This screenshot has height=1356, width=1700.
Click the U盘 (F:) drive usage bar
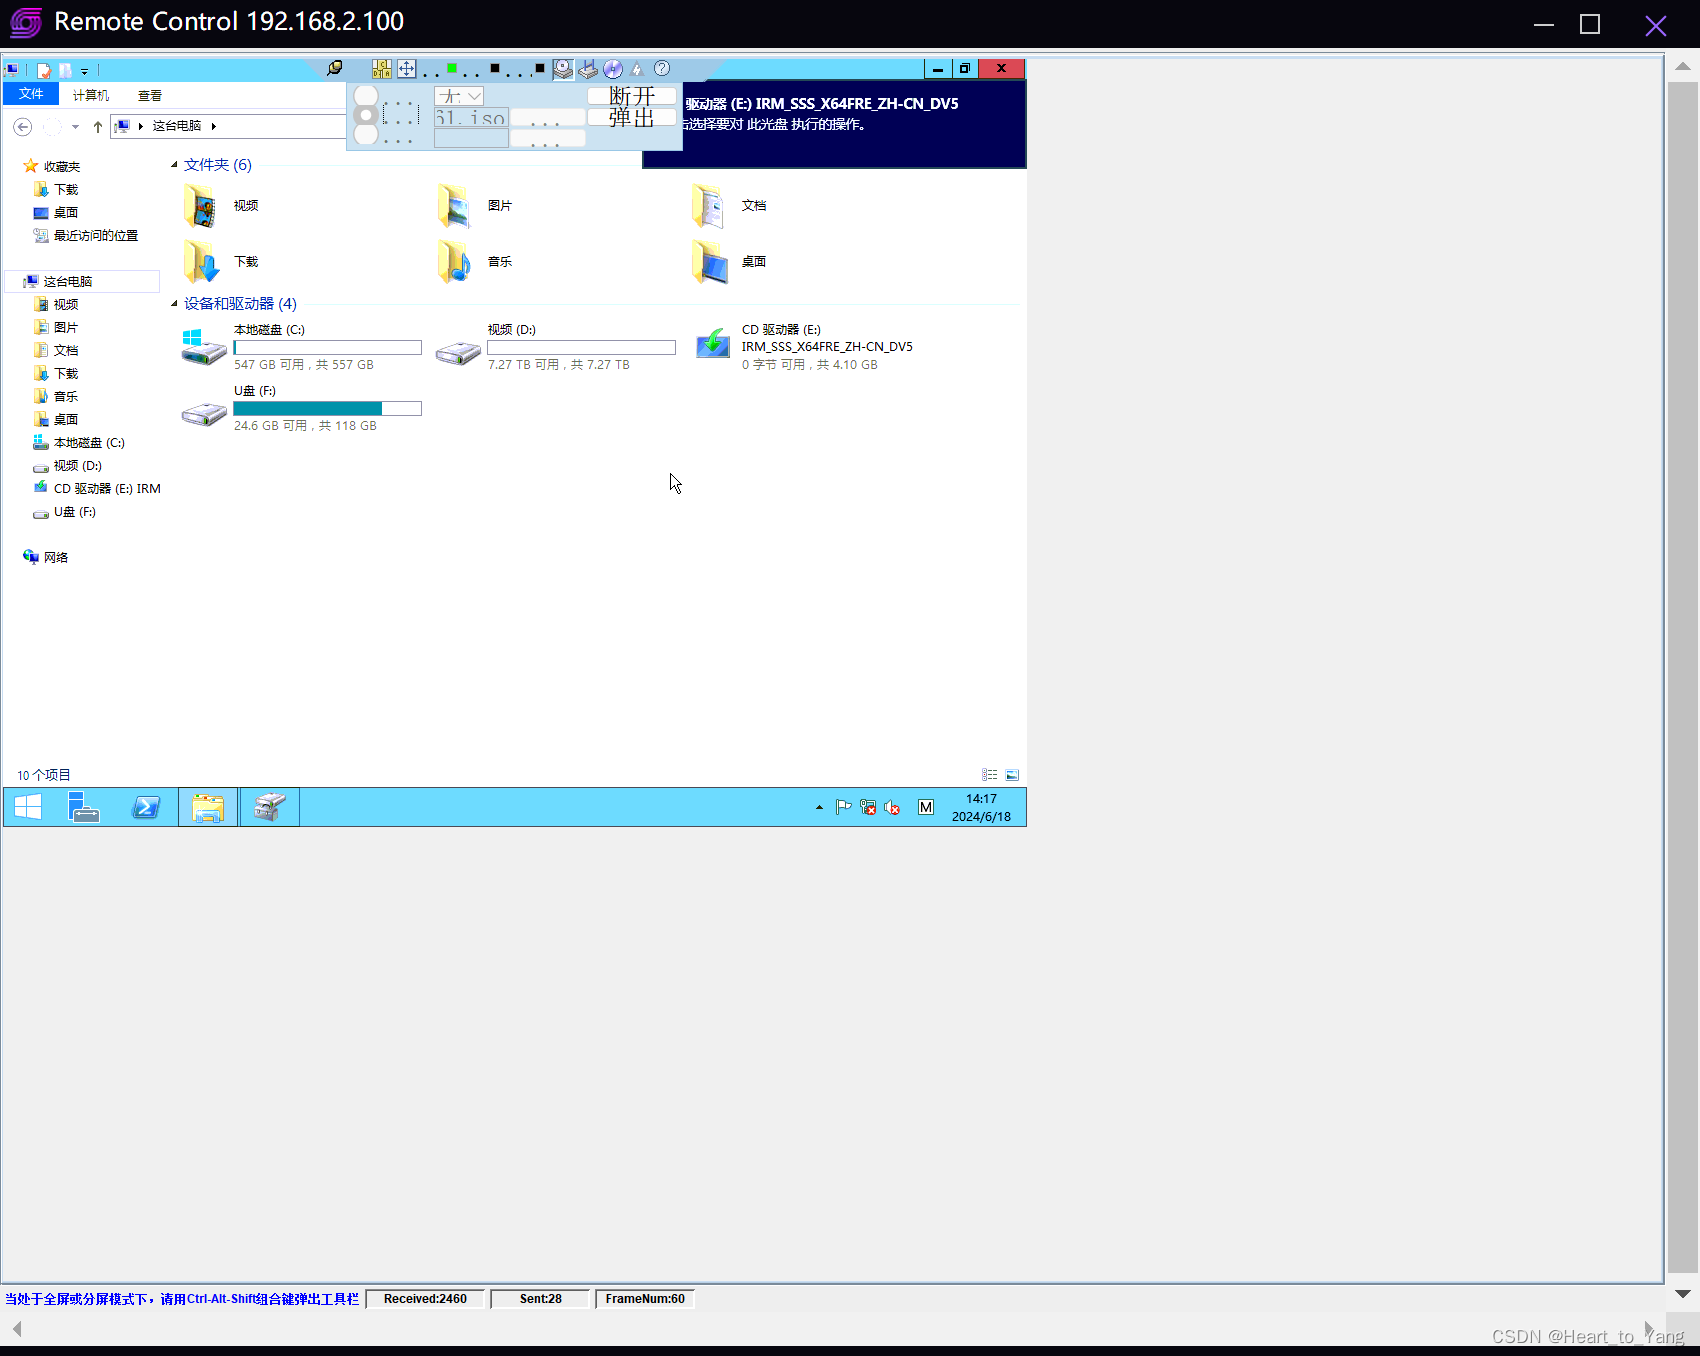[327, 408]
